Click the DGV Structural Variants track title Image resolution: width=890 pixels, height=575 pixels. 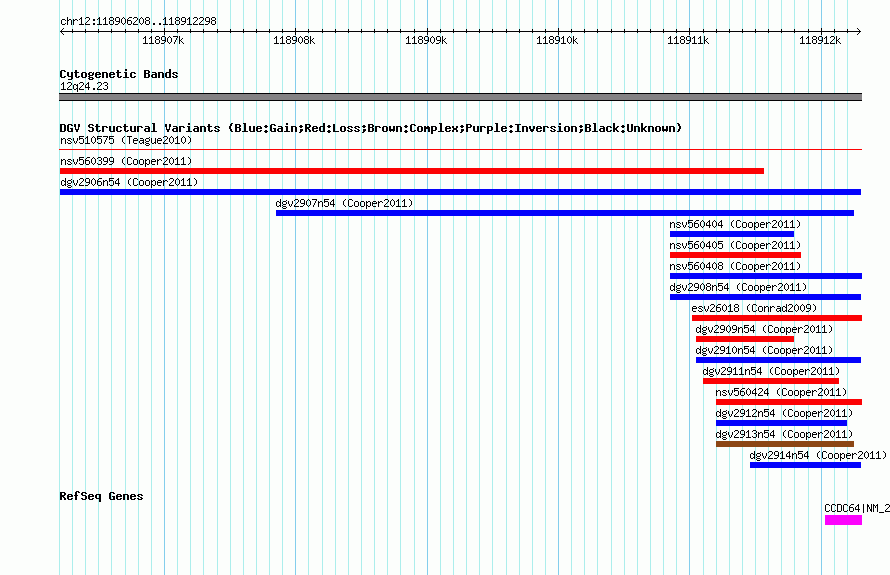[371, 128]
